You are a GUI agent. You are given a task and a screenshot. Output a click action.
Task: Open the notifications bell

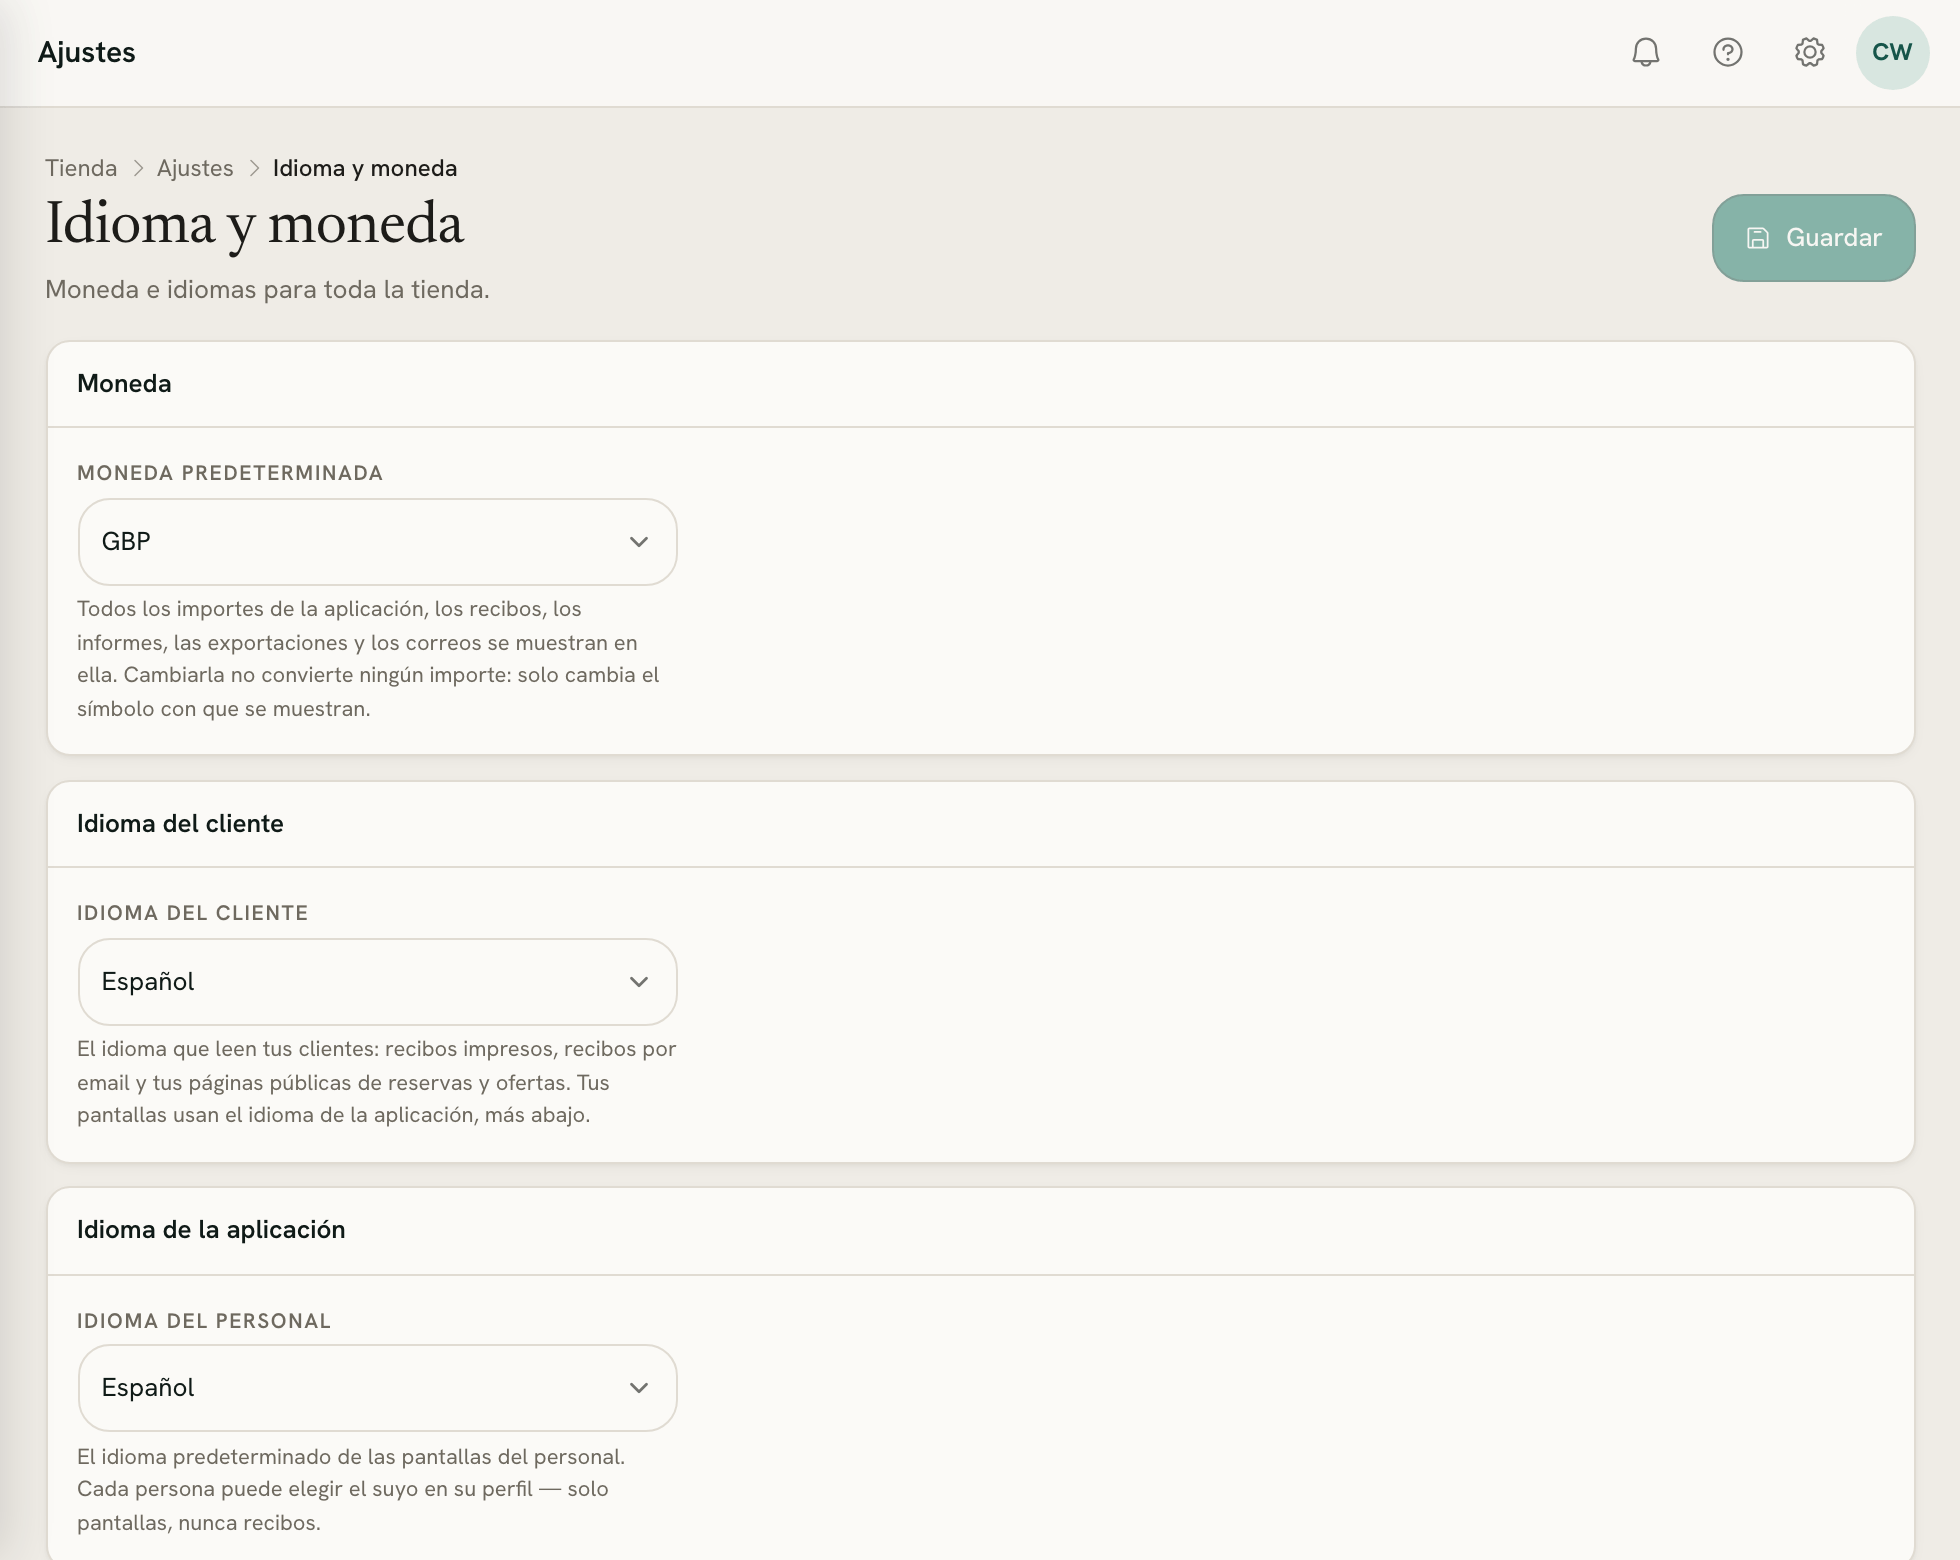[1645, 52]
